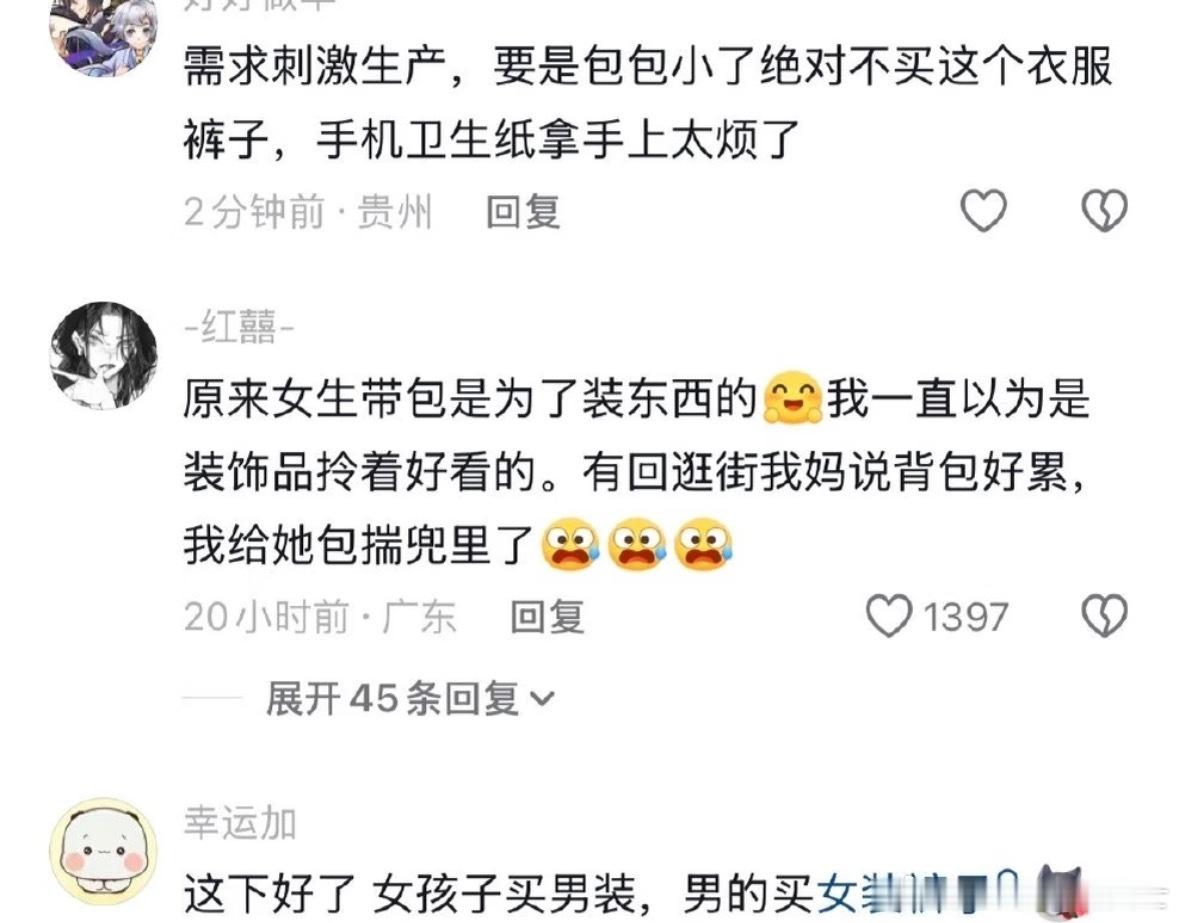The image size is (1179, 923).
Task: Reply to the 2分钟前 贵州 comment
Action: point(523,211)
